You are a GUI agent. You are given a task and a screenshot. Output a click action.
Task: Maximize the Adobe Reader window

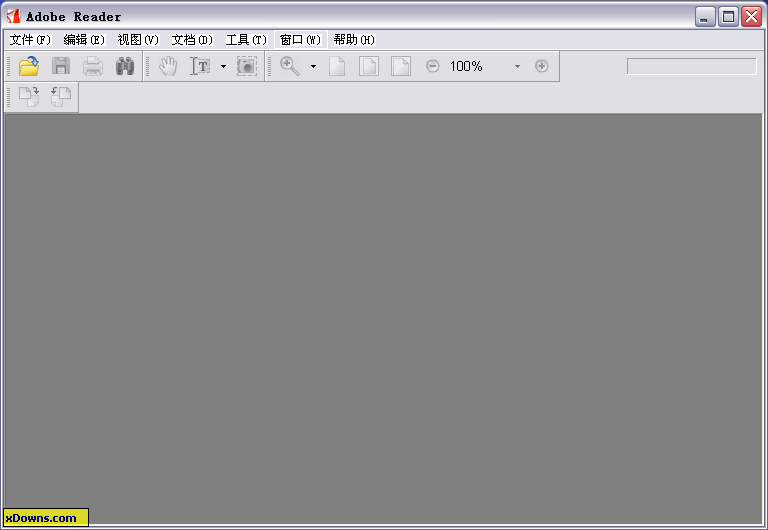click(728, 17)
